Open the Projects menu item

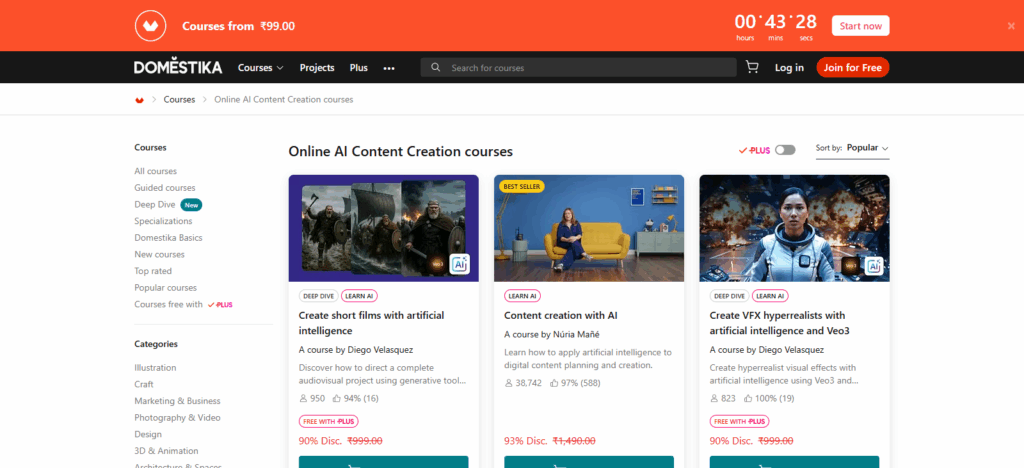(317, 68)
